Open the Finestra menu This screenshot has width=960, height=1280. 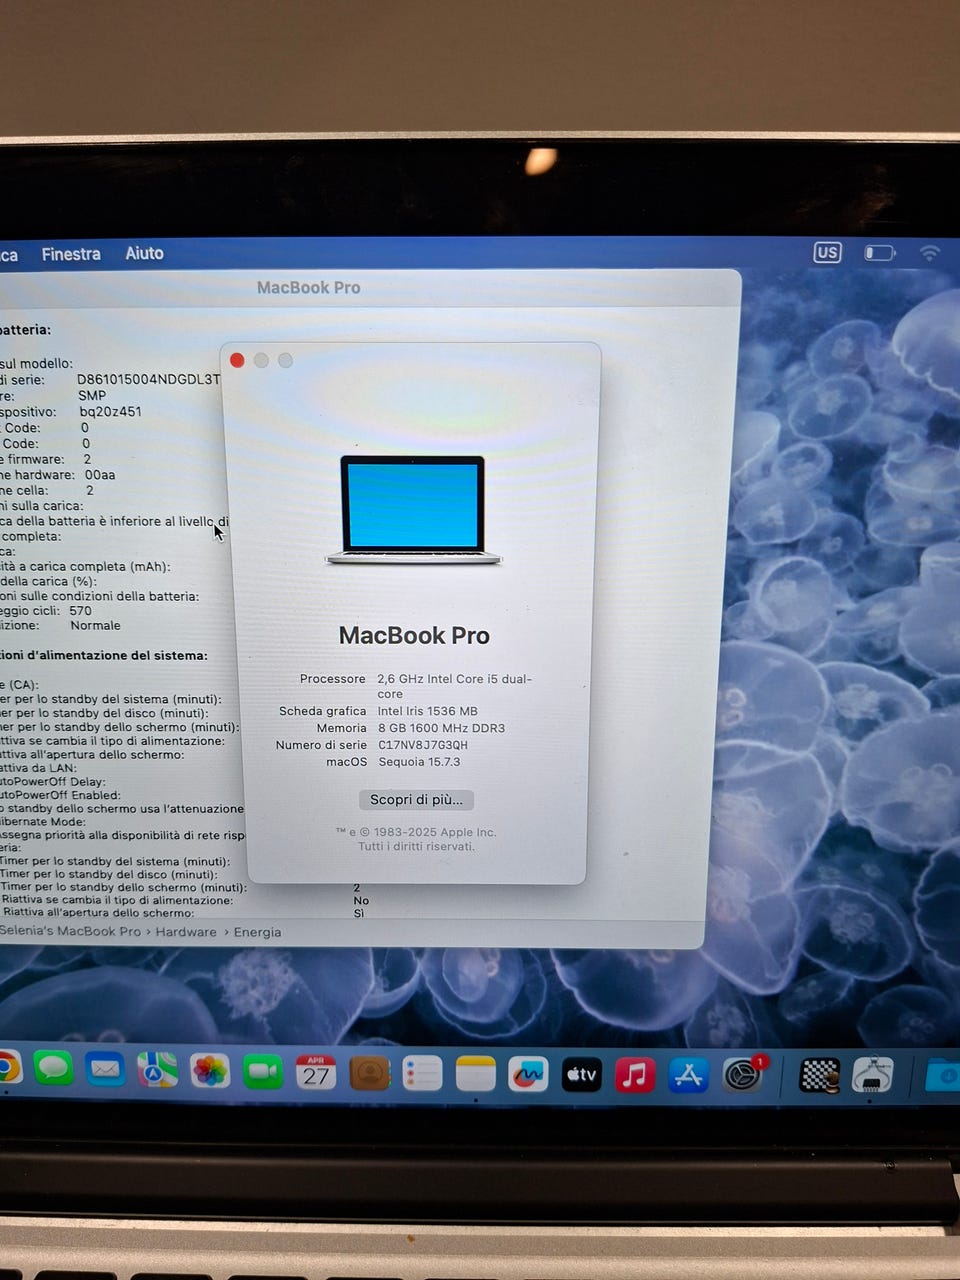71,254
